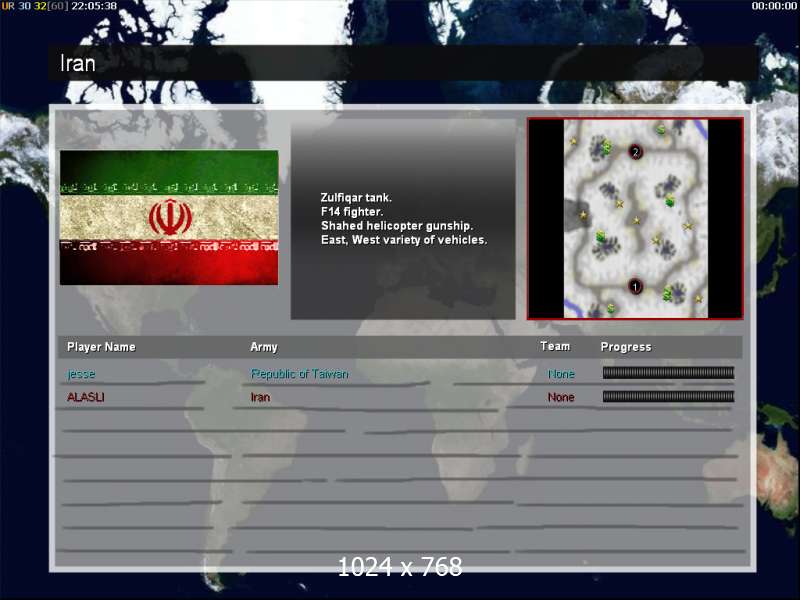Click the UR 30 32 frame rate readout
This screenshot has width=800, height=600.
tap(24, 6)
